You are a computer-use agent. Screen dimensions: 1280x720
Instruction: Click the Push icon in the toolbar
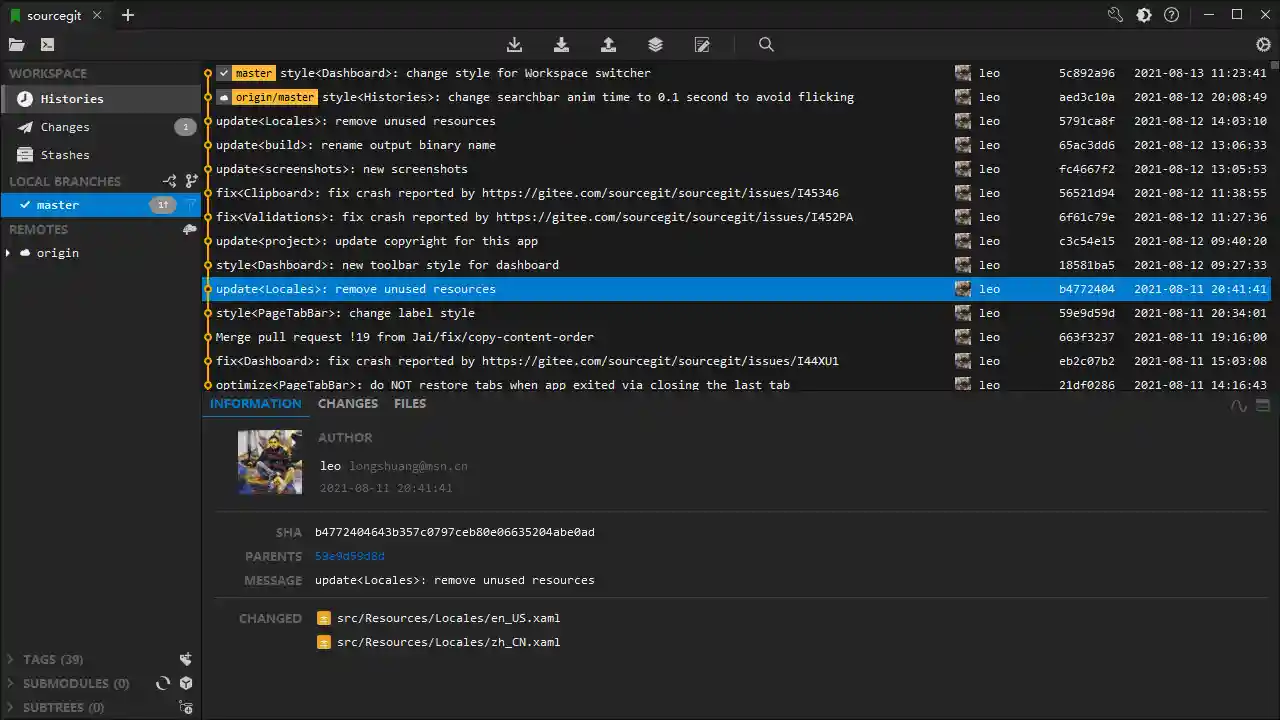(x=608, y=45)
